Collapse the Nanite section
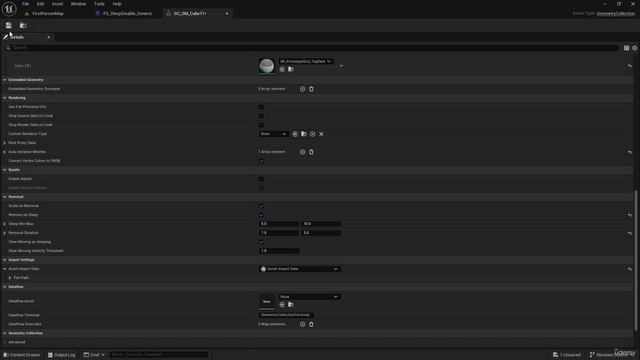 (5, 170)
